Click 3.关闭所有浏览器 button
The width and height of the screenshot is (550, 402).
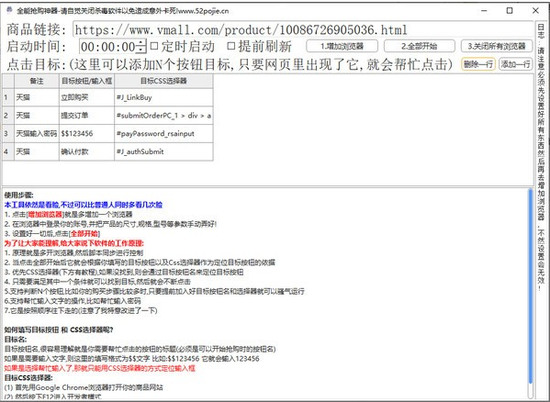(497, 46)
